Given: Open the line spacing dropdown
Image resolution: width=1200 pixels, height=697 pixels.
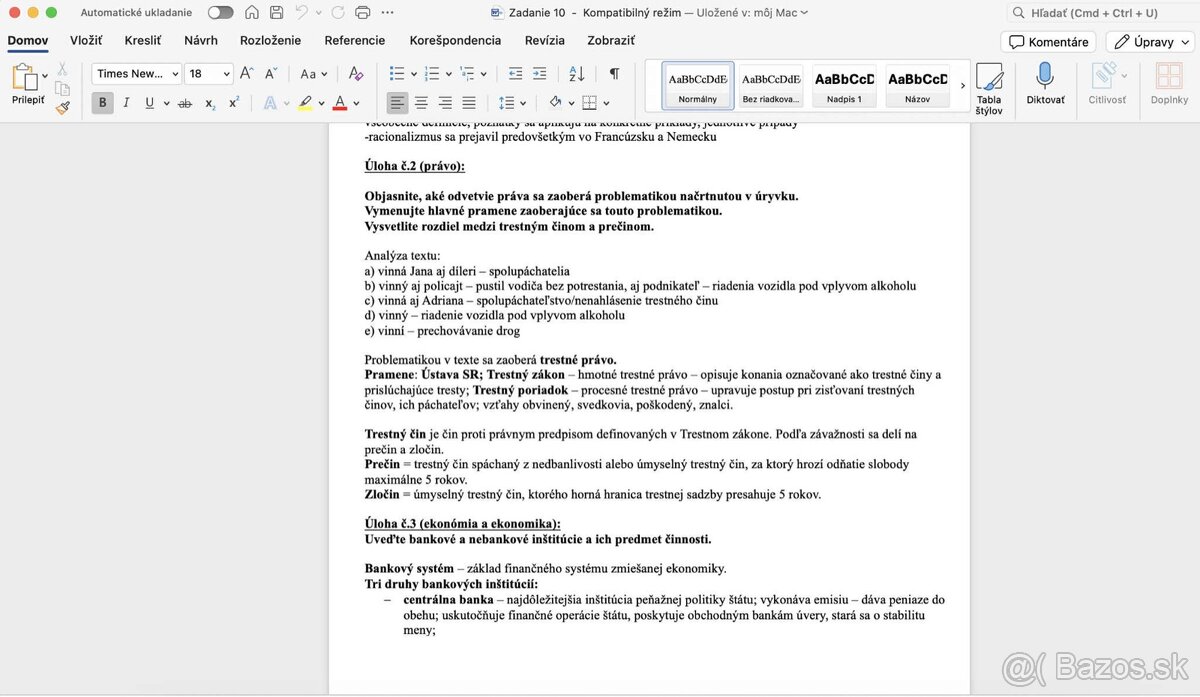Looking at the screenshot, I should [x=521, y=102].
